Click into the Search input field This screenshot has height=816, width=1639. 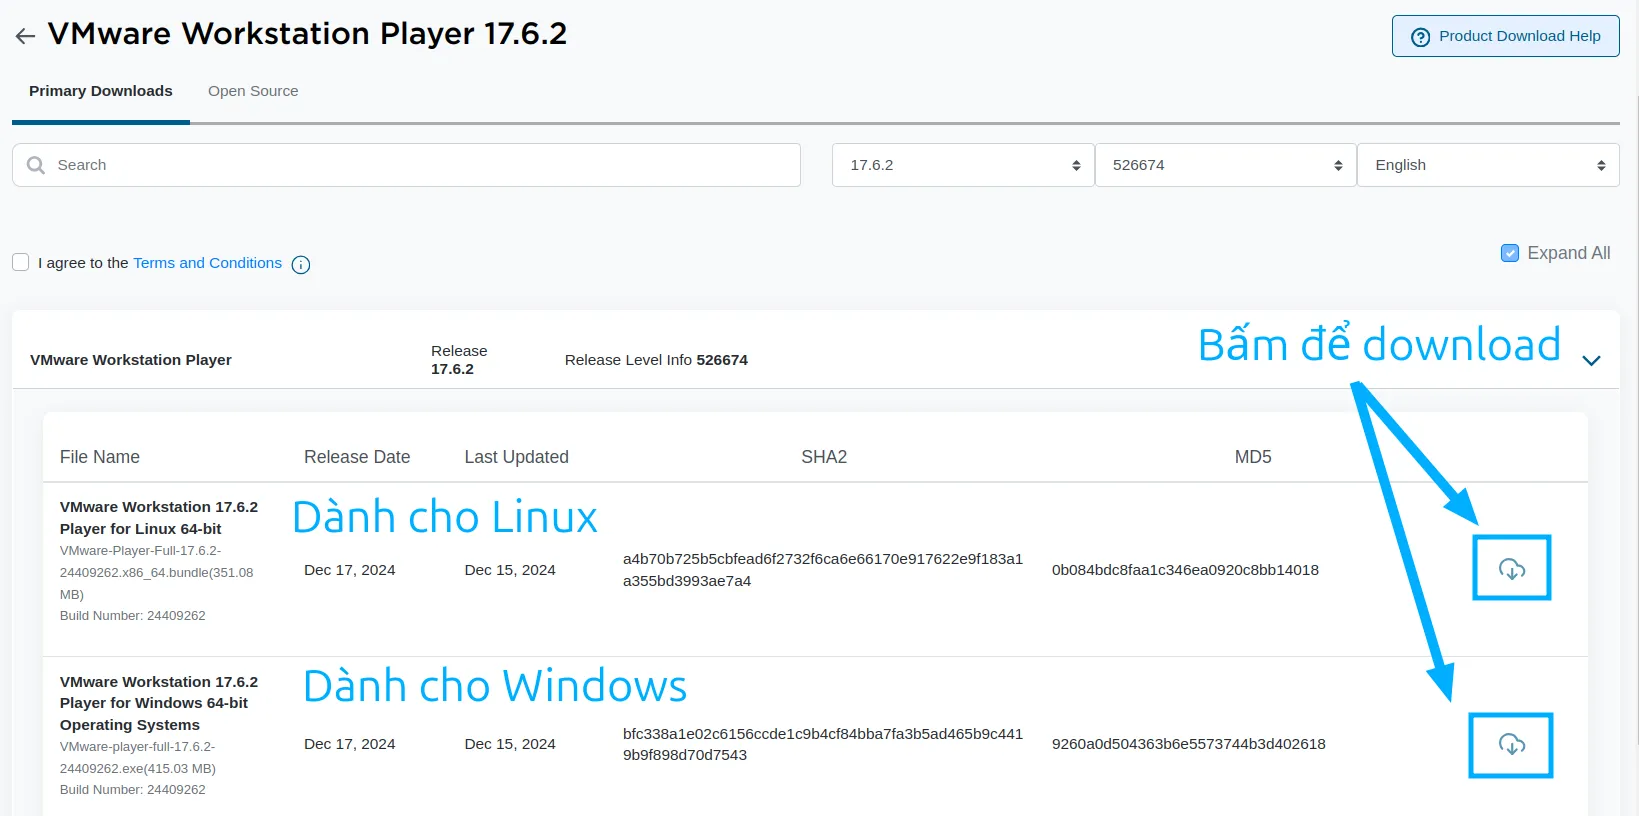pos(406,165)
